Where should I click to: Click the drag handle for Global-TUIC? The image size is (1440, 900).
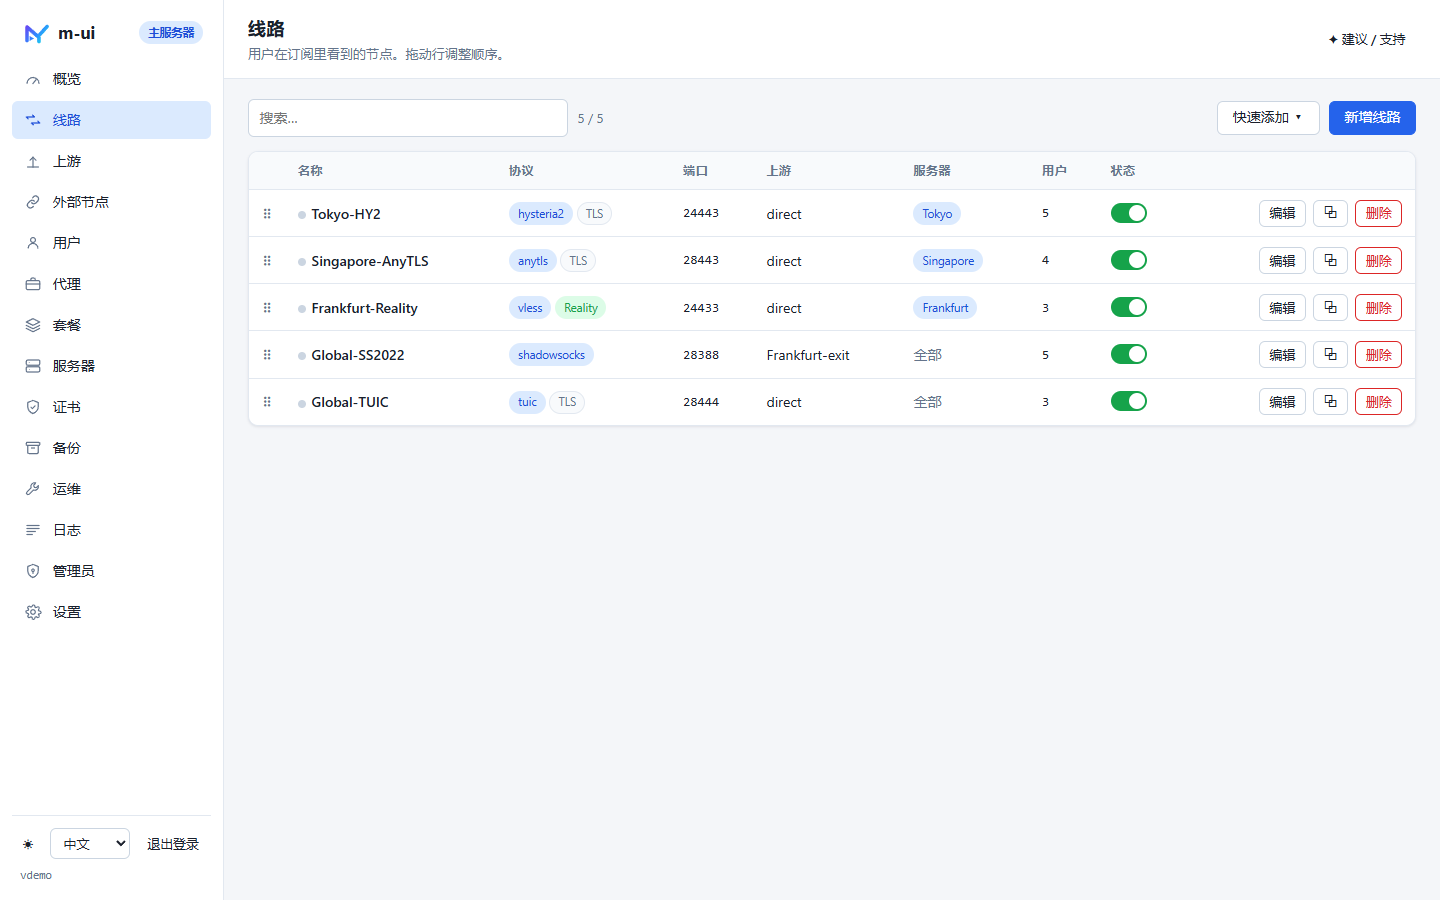tap(267, 401)
